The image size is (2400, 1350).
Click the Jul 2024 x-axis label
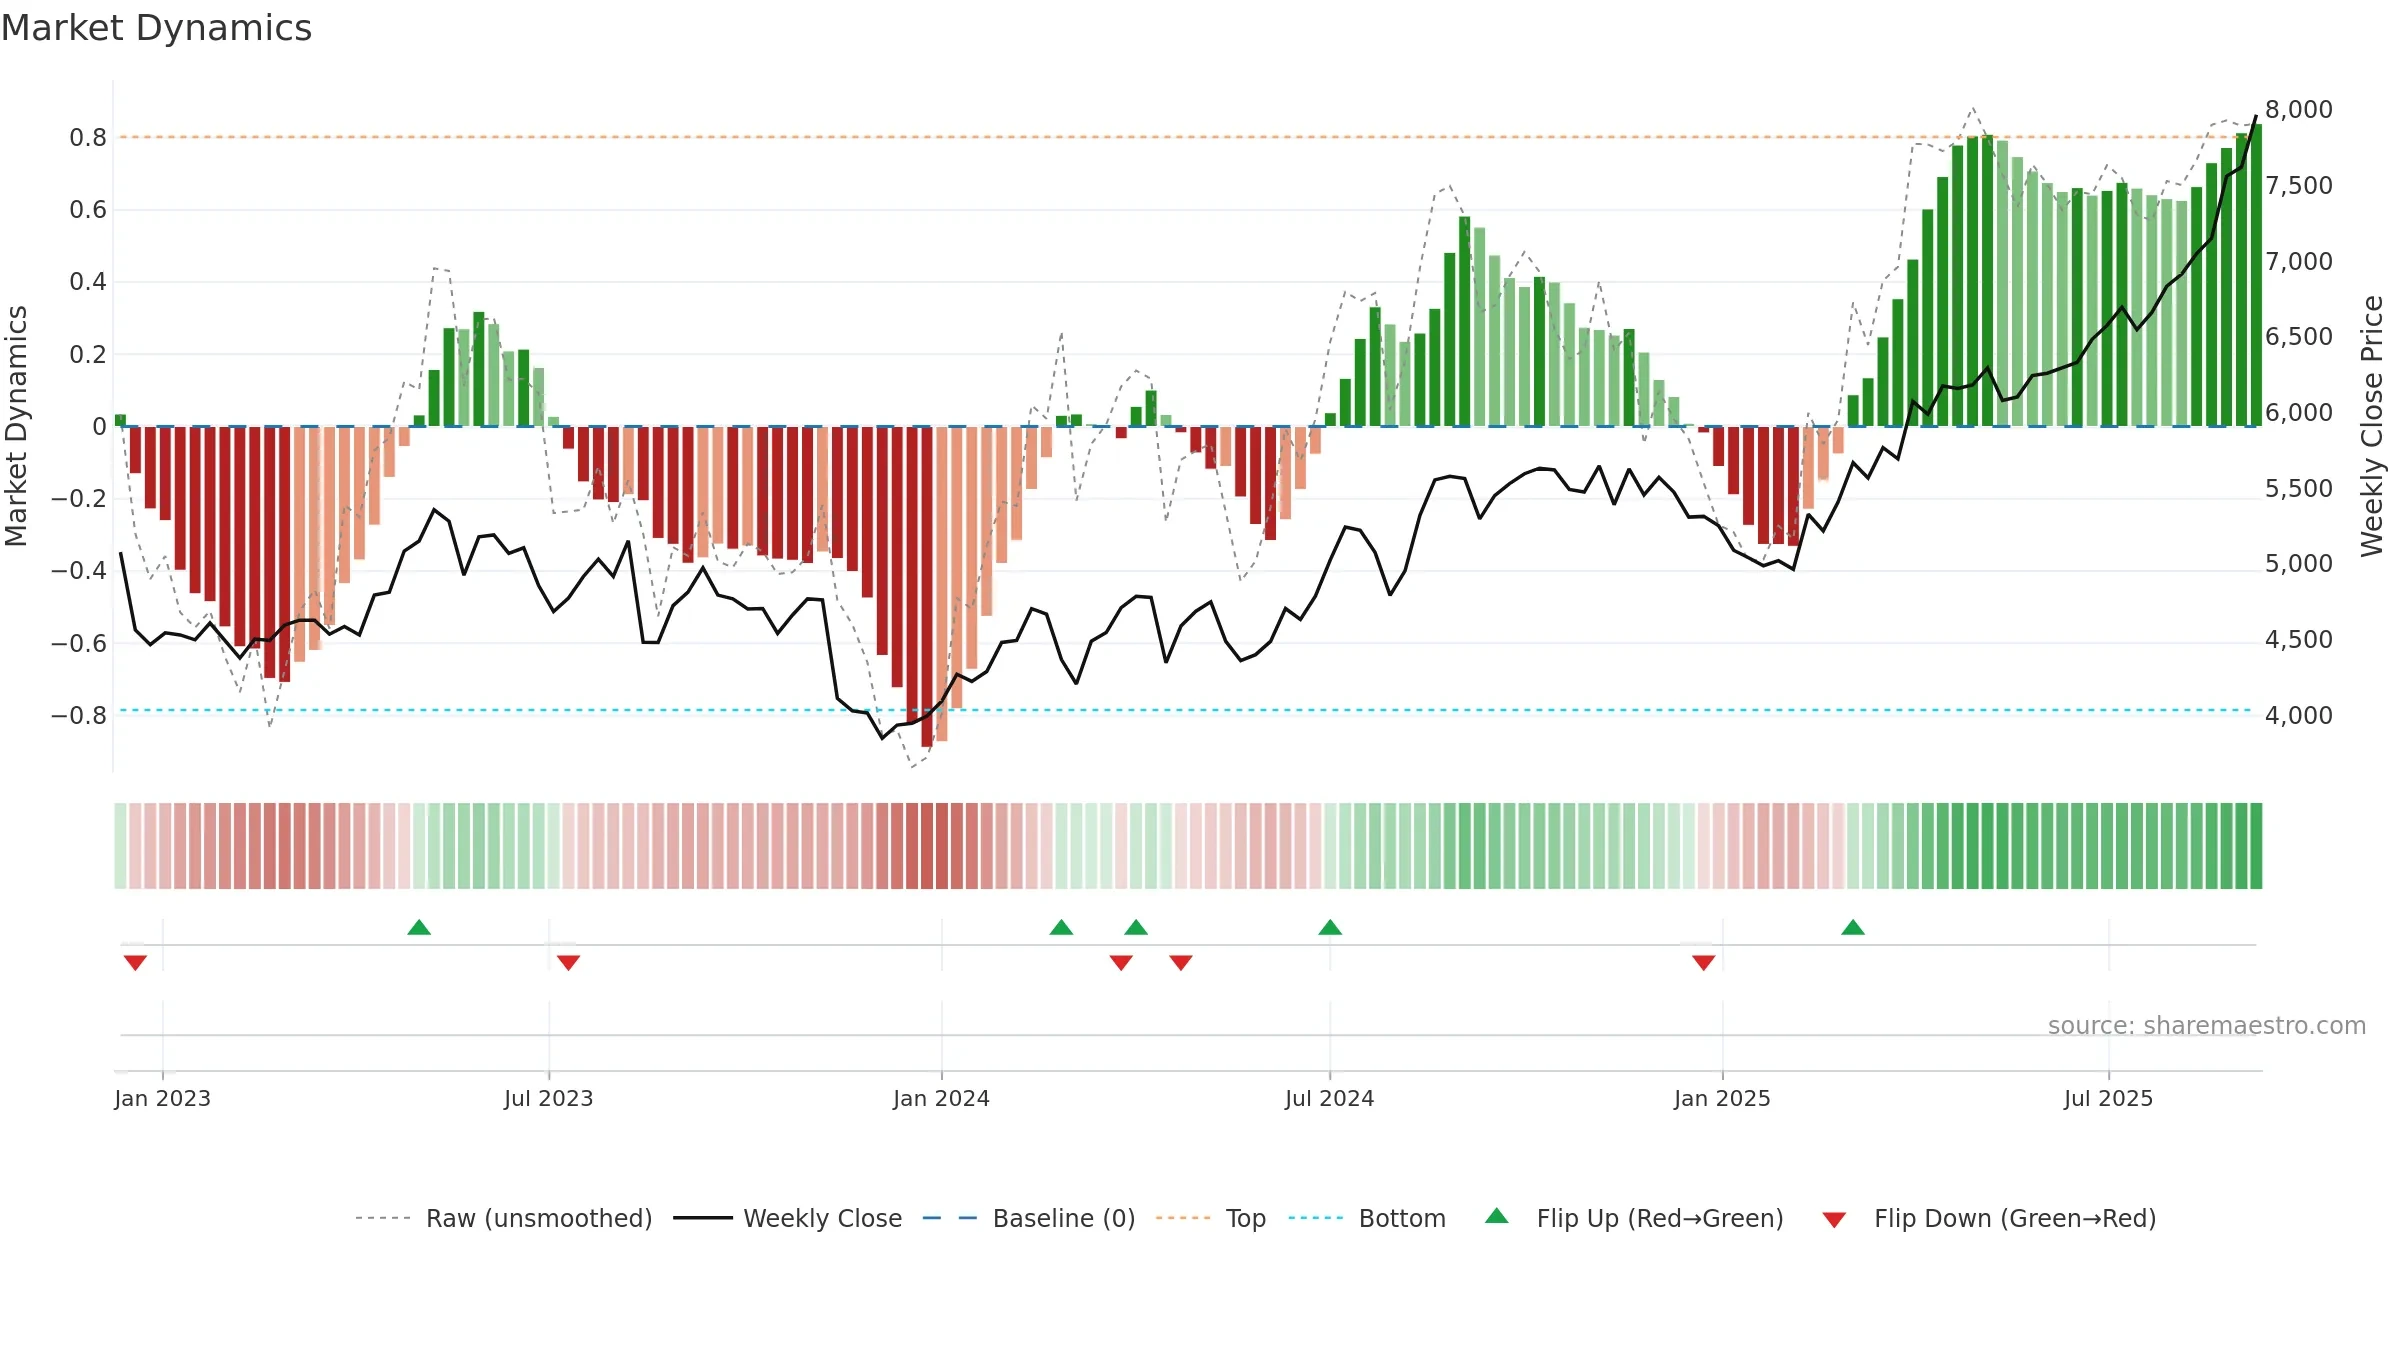(1329, 1098)
